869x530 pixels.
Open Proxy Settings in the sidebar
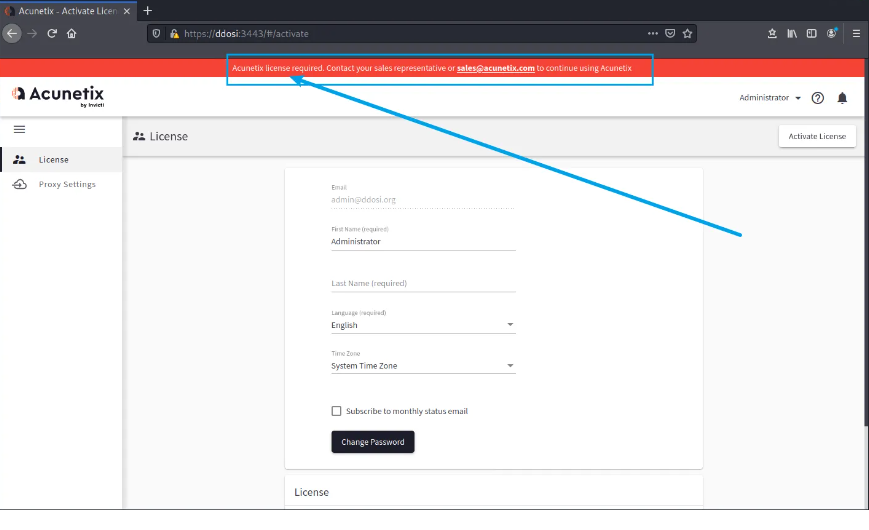[x=61, y=184]
